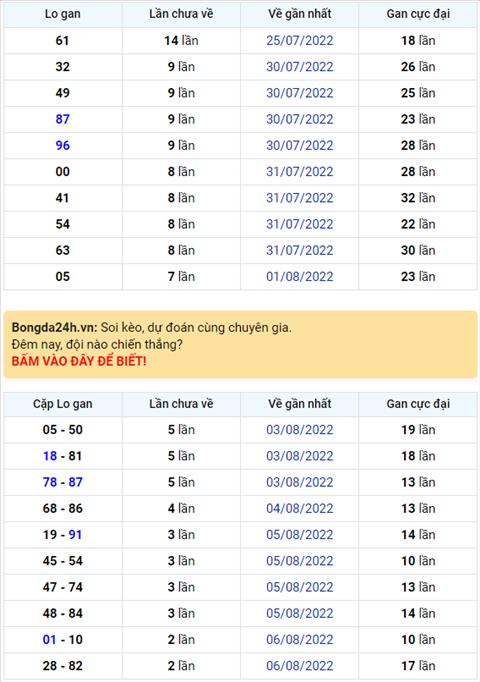This screenshot has height=682, width=480.
Task: Click 'Về gần nhất' header in first table
Action: click(300, 14)
